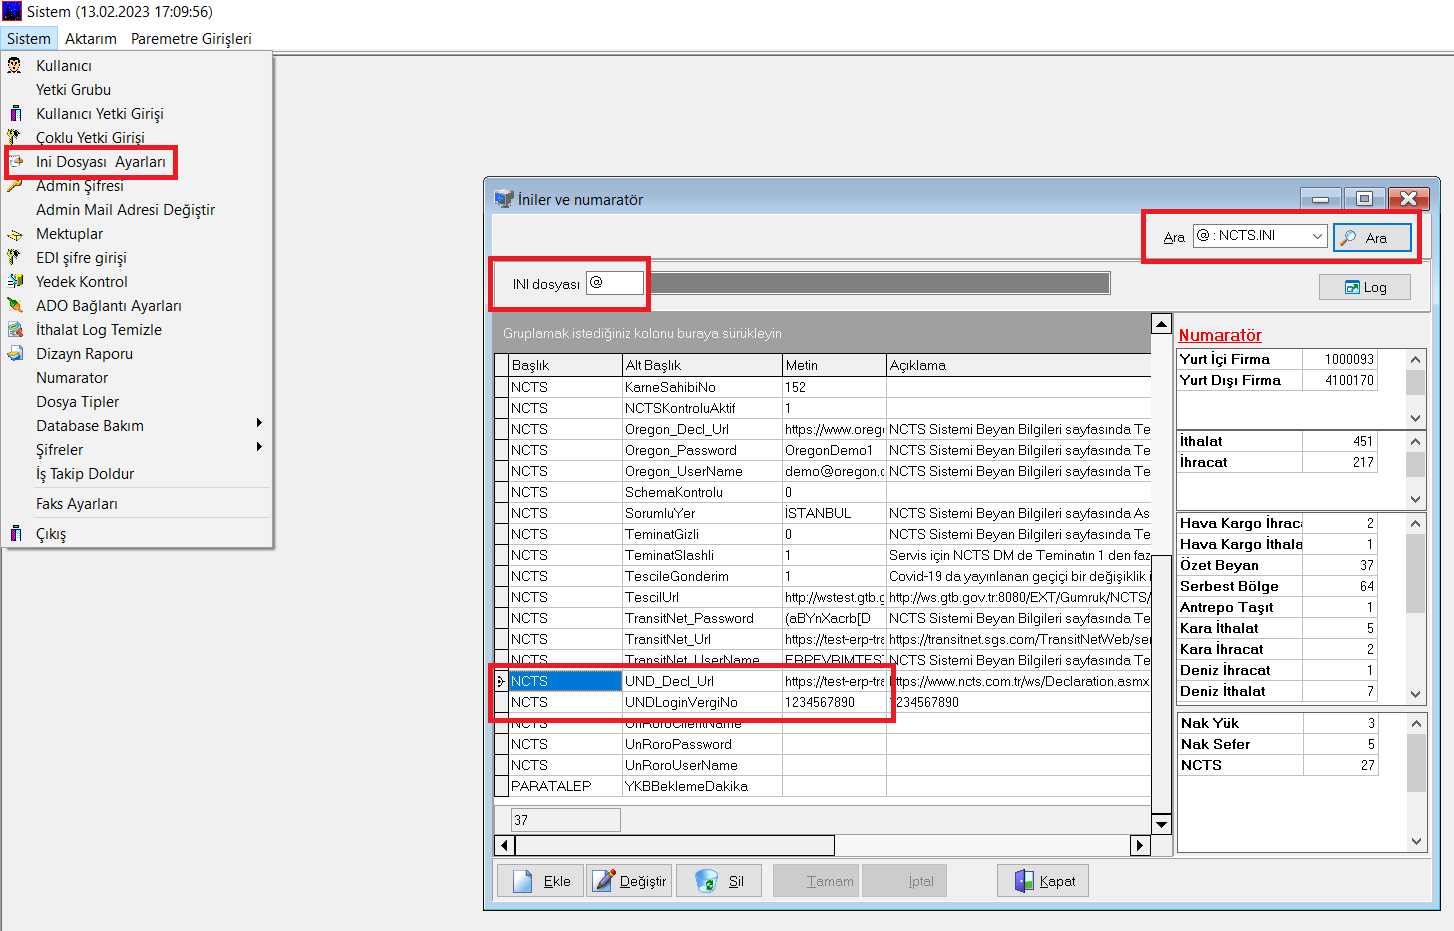Open the Aktarım menu
1454x931 pixels.
pos(90,39)
